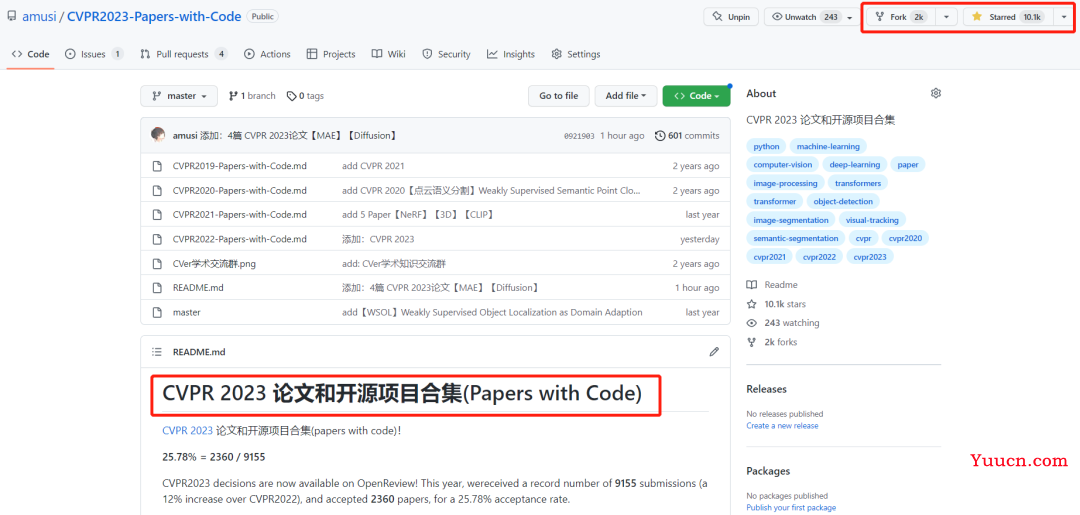Switch to the Code tab
Viewport: 1080px width, 515px height.
pos(31,54)
